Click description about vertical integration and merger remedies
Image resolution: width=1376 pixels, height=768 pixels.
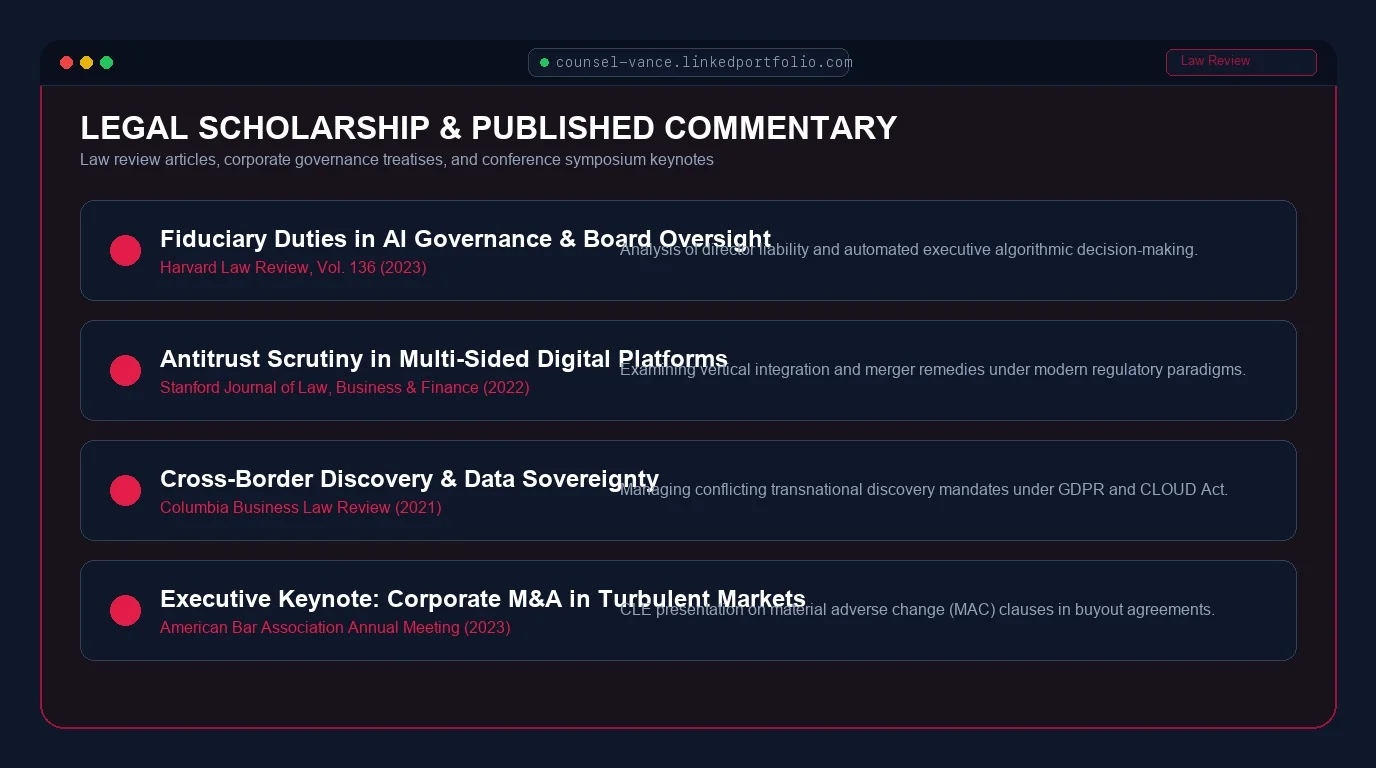pyautogui.click(x=932, y=370)
